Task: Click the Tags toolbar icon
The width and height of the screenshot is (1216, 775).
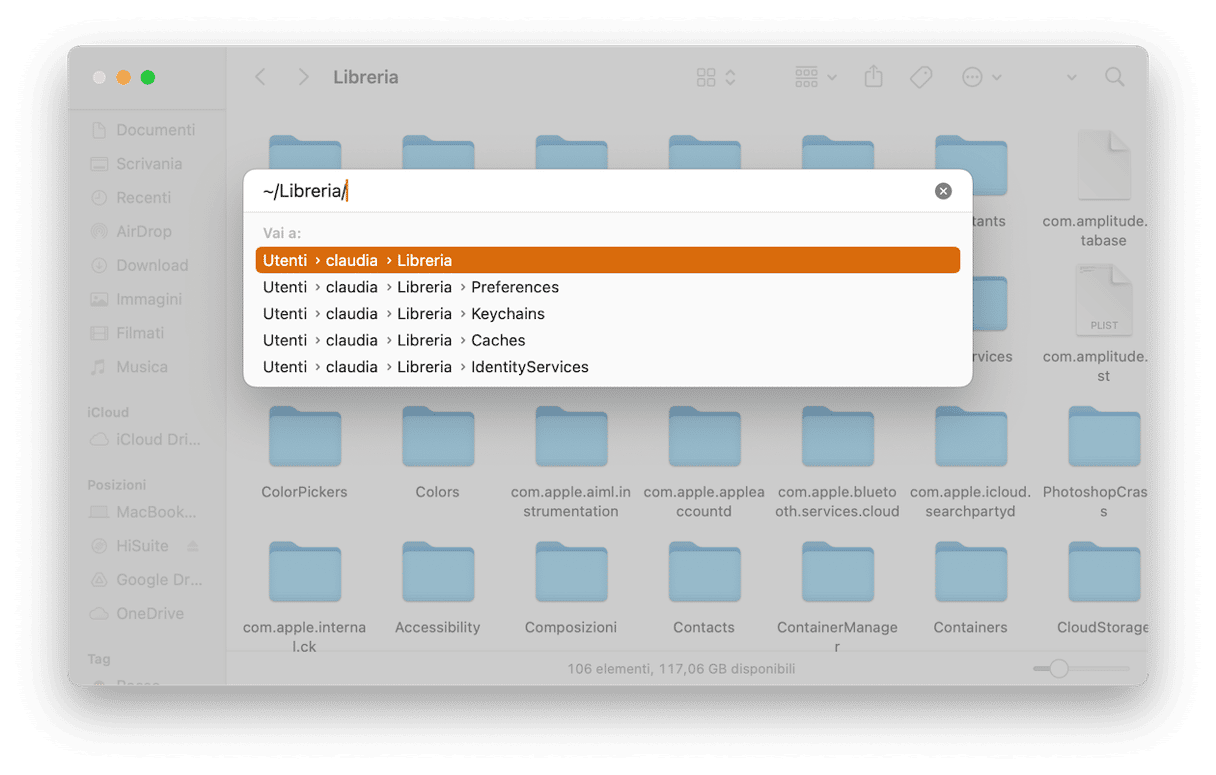Action: [921, 77]
